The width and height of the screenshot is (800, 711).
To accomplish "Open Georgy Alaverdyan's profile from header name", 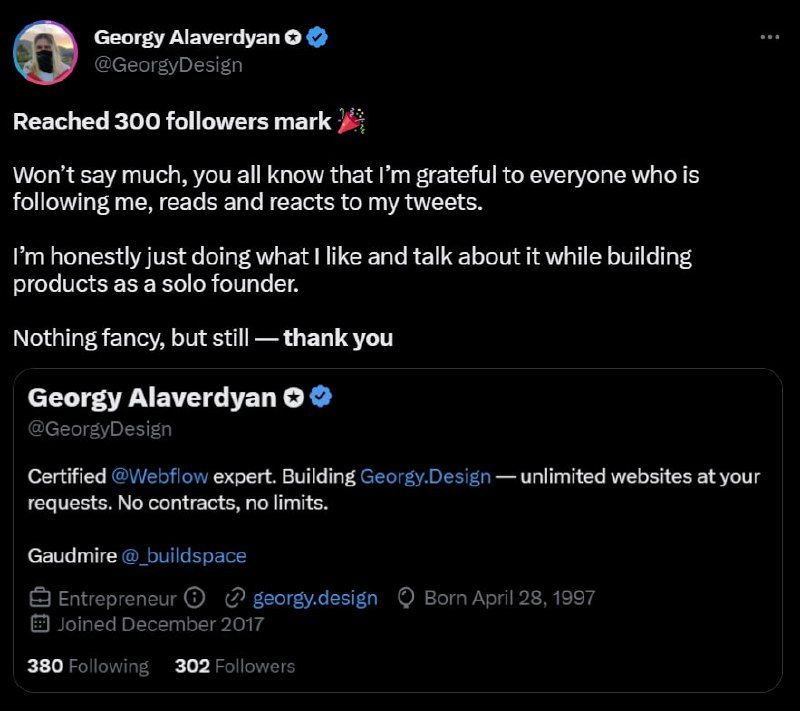I will pyautogui.click(x=187, y=38).
